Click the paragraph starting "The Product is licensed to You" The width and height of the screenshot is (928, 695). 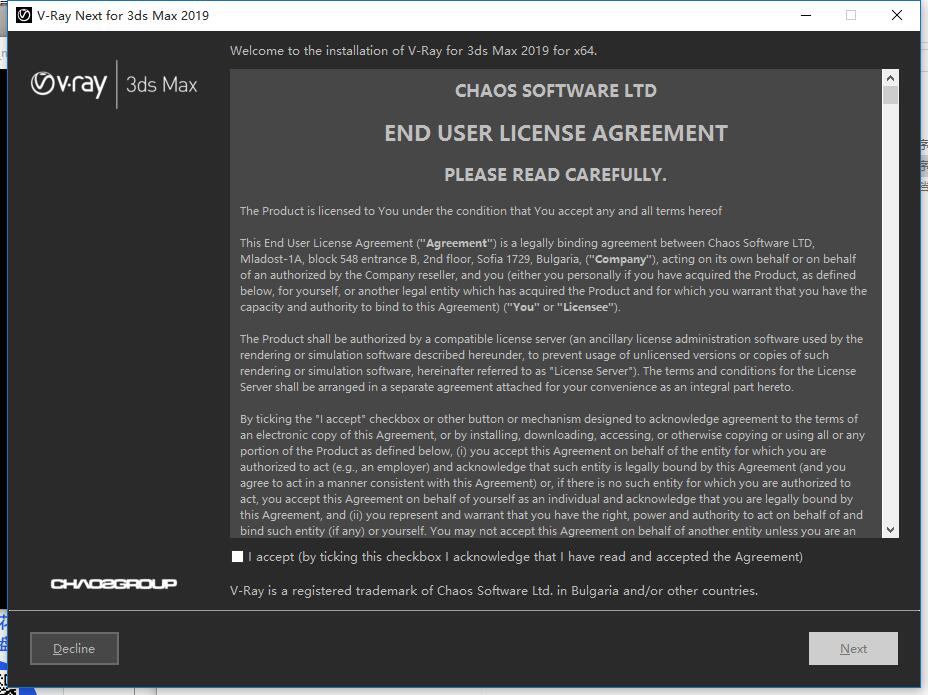[481, 211]
